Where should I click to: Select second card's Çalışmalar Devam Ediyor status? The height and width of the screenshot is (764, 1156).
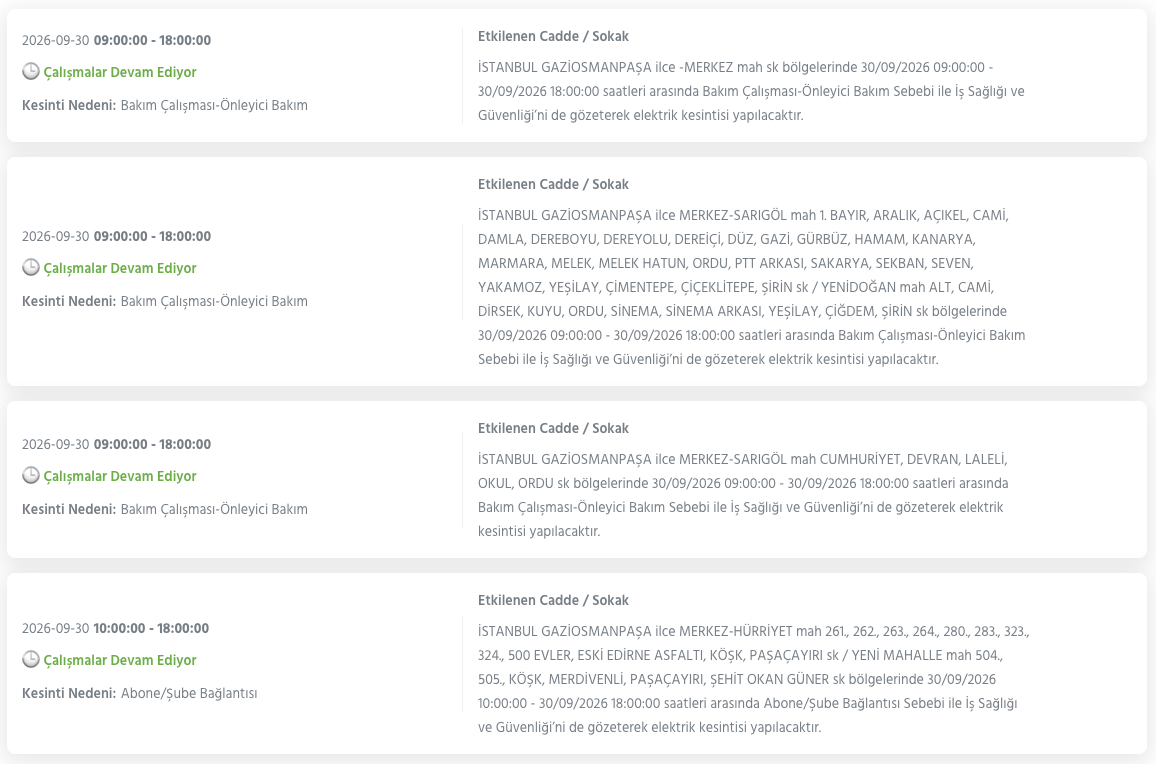click(119, 268)
